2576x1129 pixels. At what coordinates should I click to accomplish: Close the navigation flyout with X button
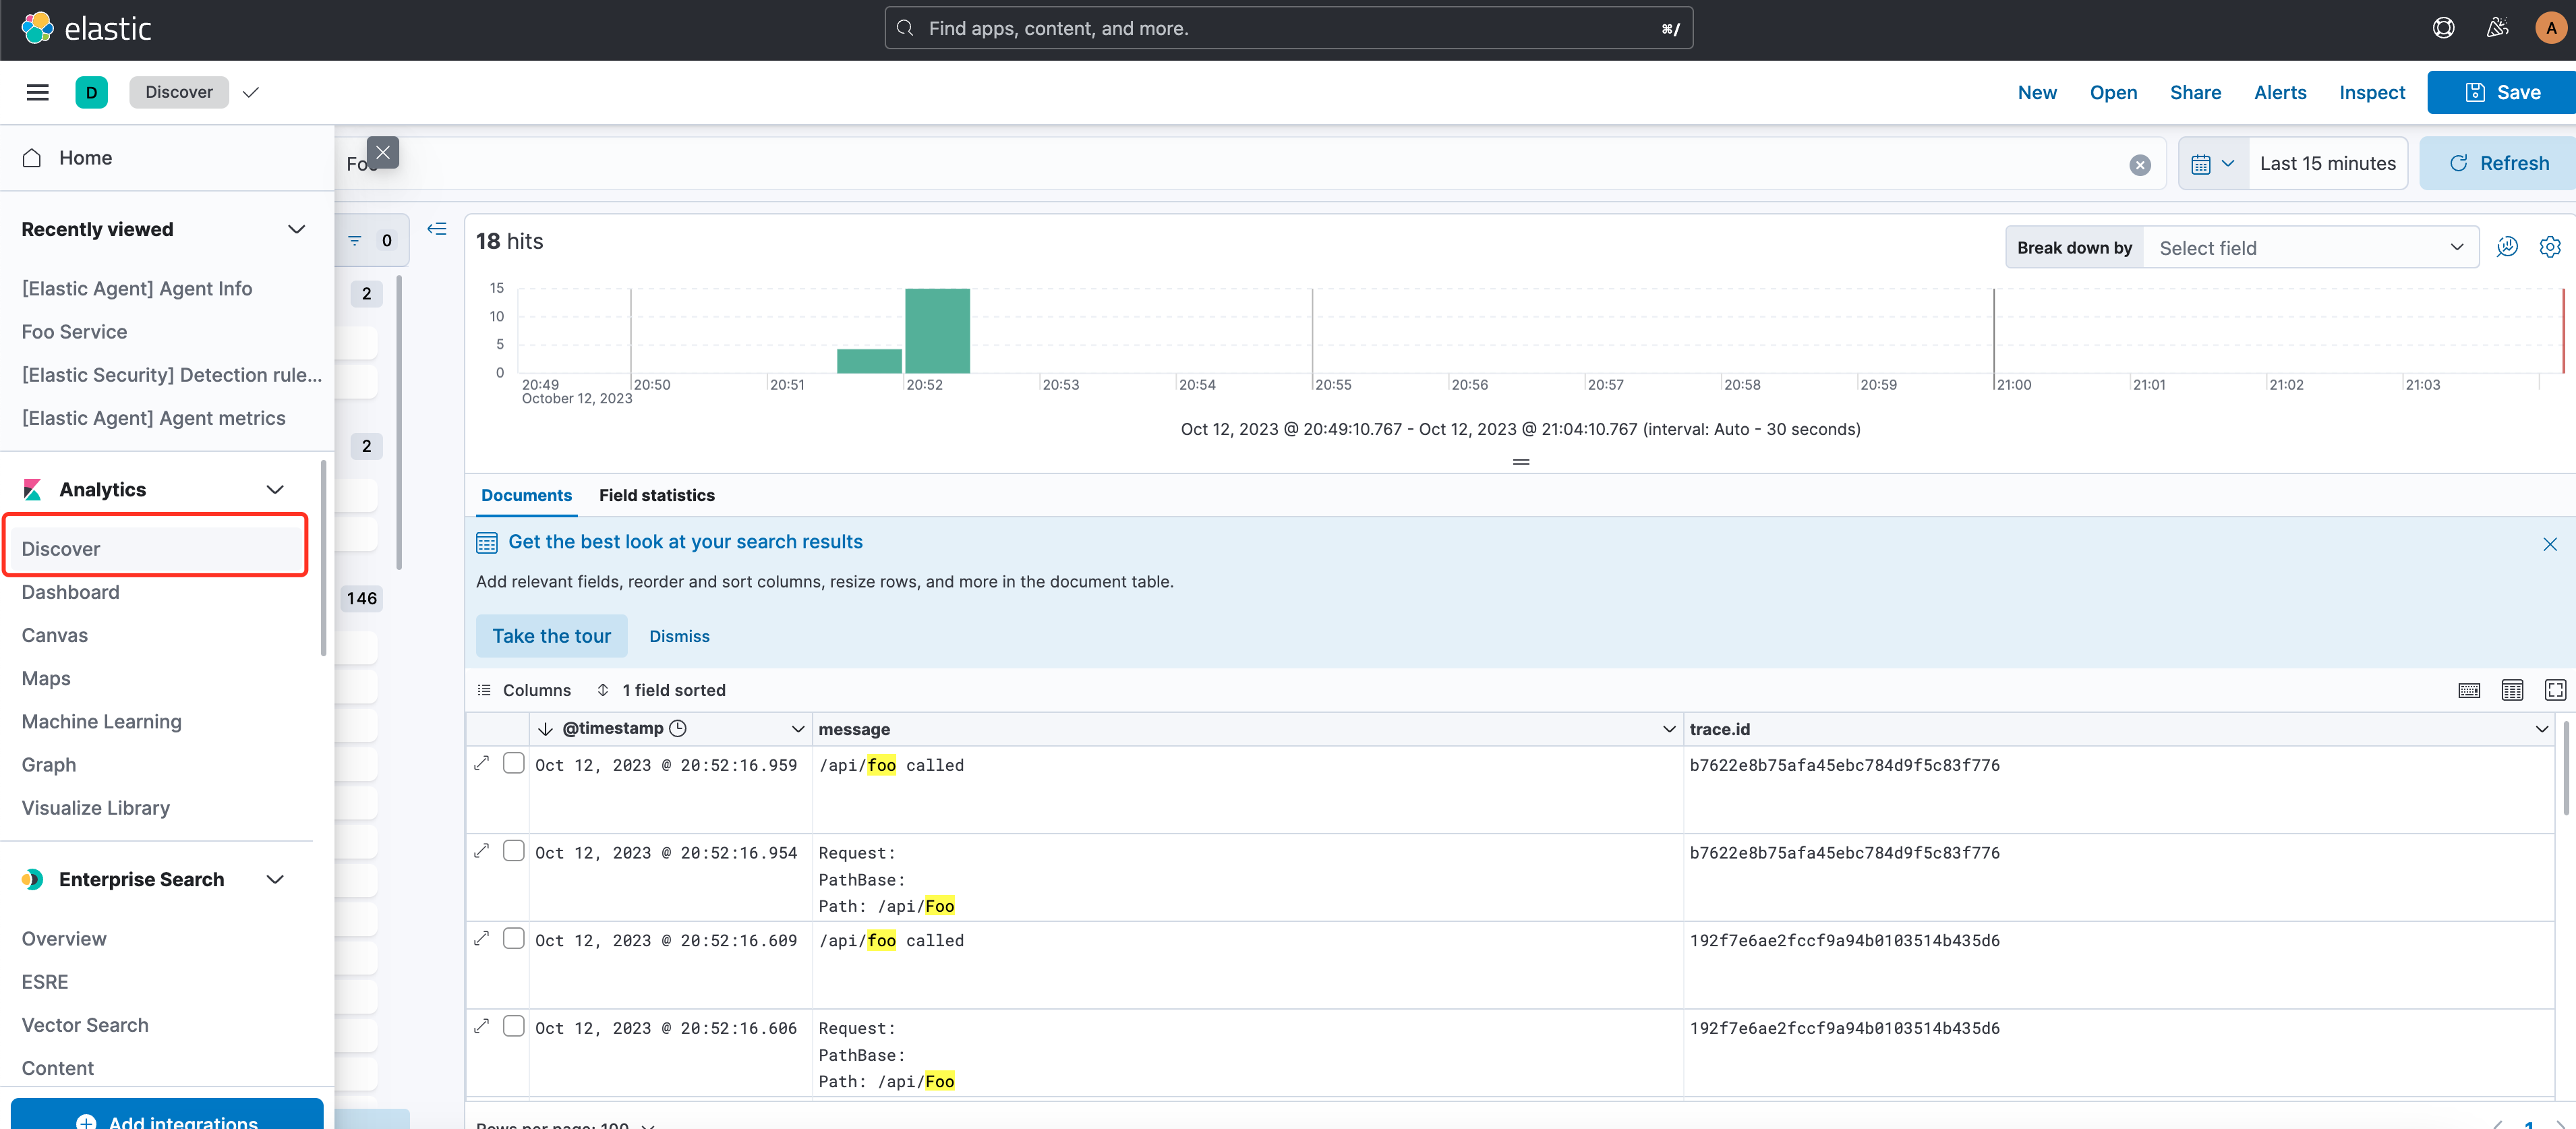(x=382, y=152)
